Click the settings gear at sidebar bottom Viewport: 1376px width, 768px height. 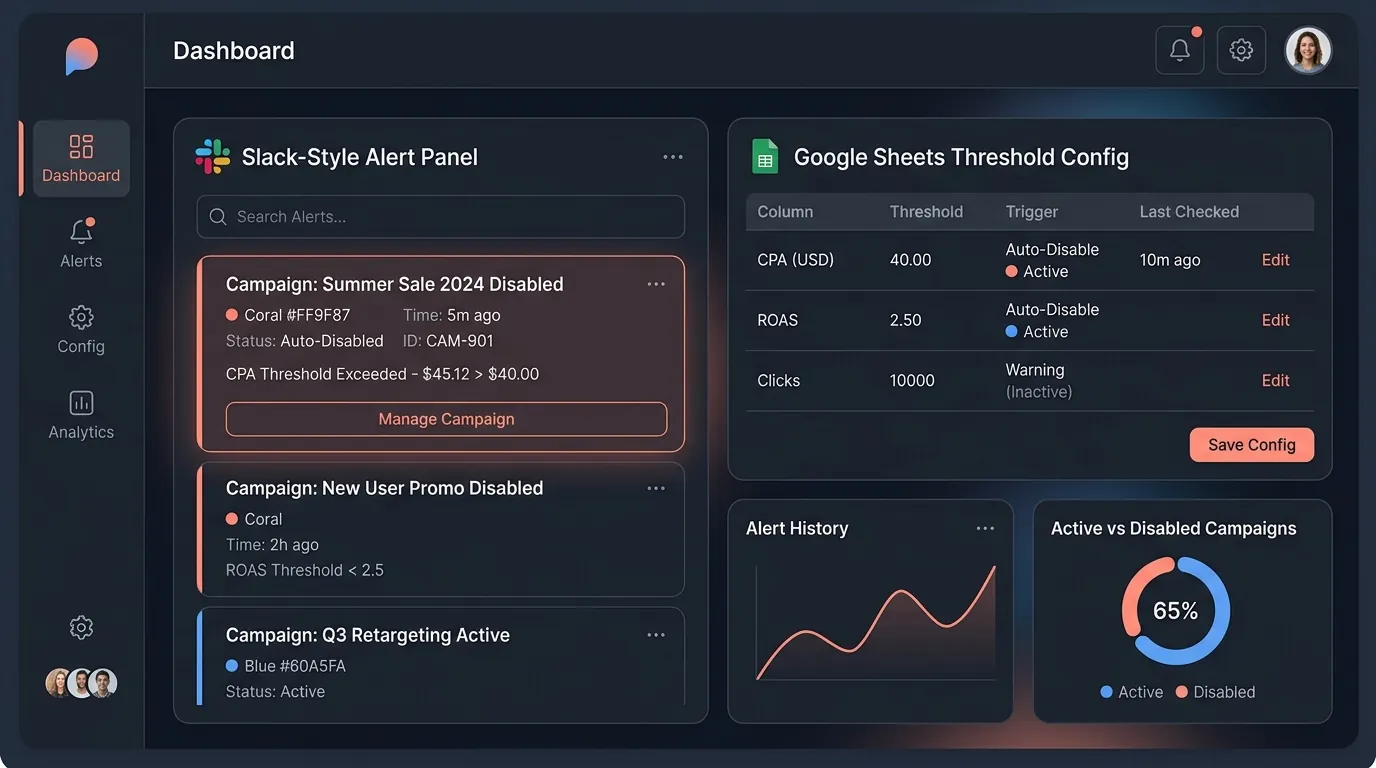(x=81, y=627)
